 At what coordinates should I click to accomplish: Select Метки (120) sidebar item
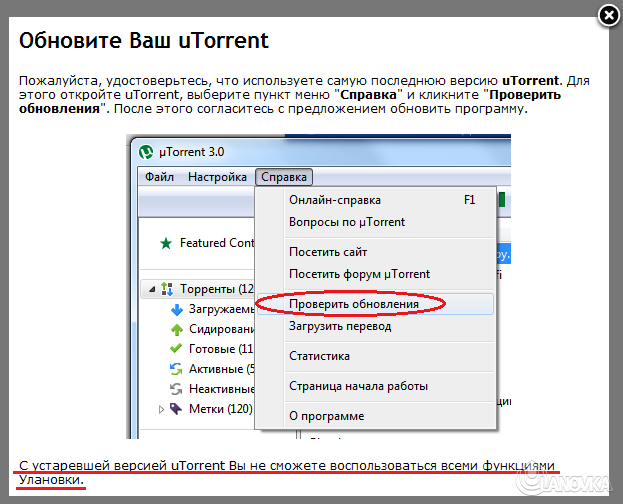pyautogui.click(x=221, y=409)
